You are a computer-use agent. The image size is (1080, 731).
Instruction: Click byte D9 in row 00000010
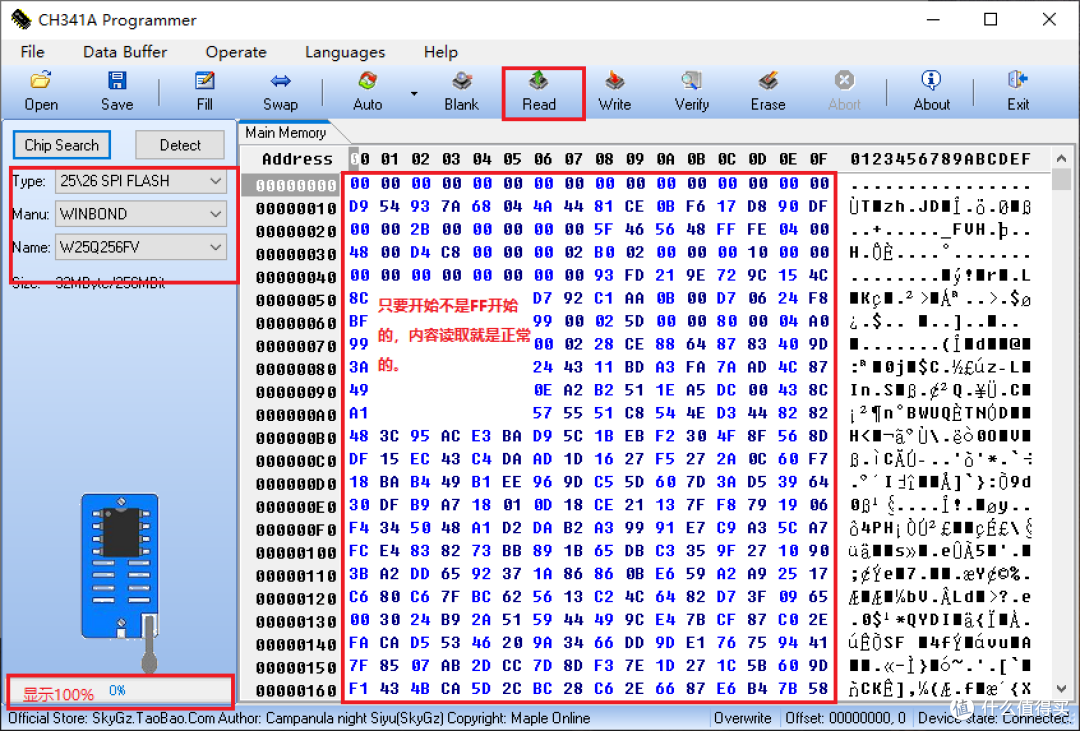click(359, 206)
